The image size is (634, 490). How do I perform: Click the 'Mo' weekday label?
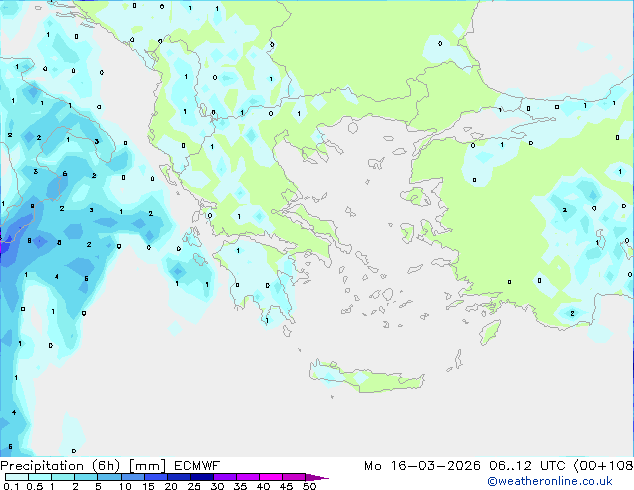point(372,466)
